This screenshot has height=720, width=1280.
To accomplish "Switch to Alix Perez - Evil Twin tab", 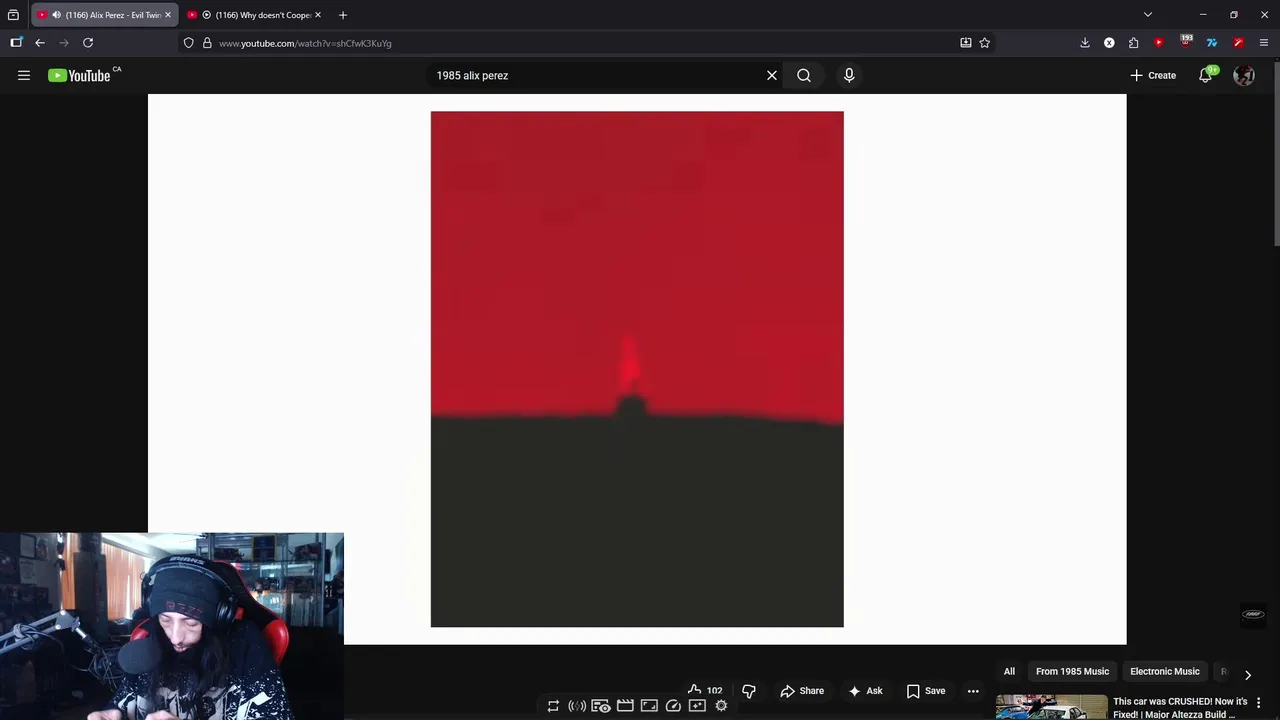I will click(x=104, y=15).
